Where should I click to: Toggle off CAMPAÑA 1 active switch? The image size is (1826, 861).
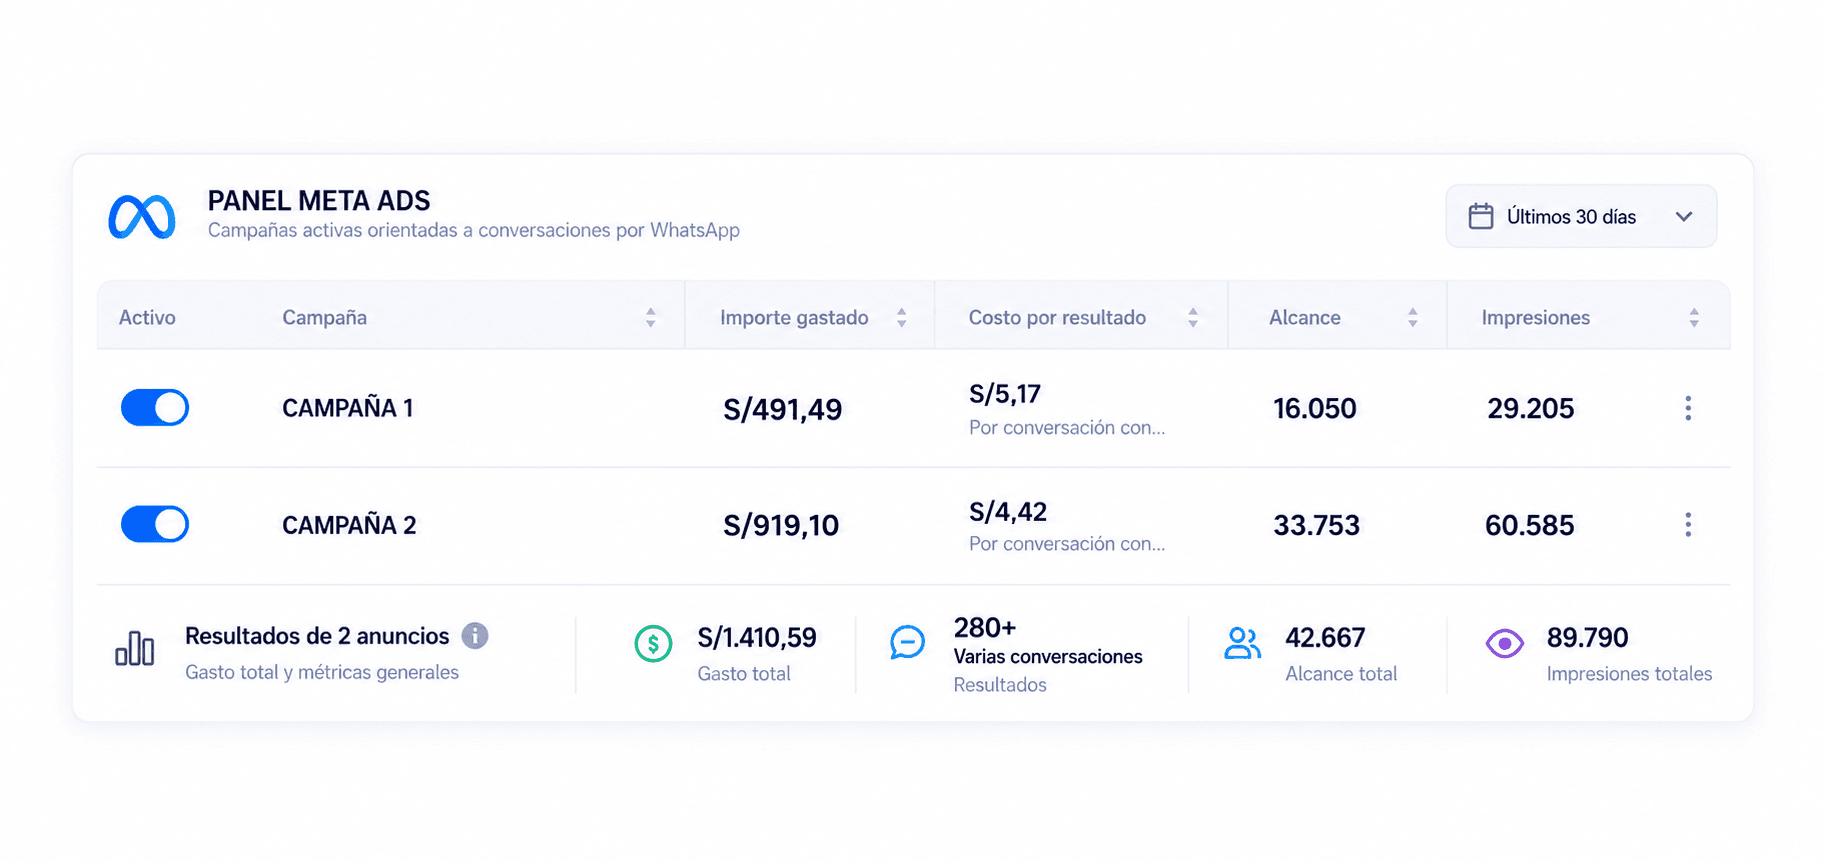click(x=155, y=408)
